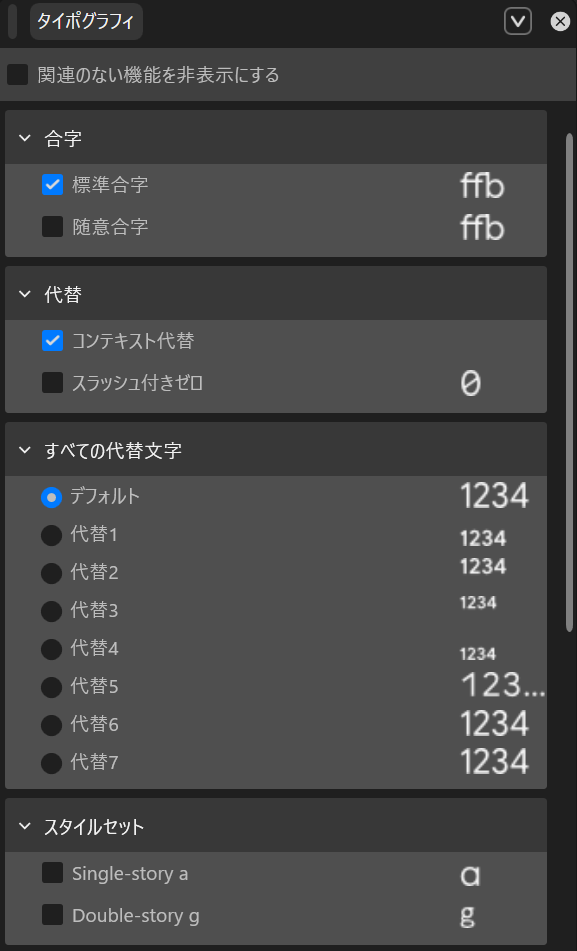The image size is (577, 951).
Task: Enable 関連のない機能を非表示にする
Action: (16, 74)
